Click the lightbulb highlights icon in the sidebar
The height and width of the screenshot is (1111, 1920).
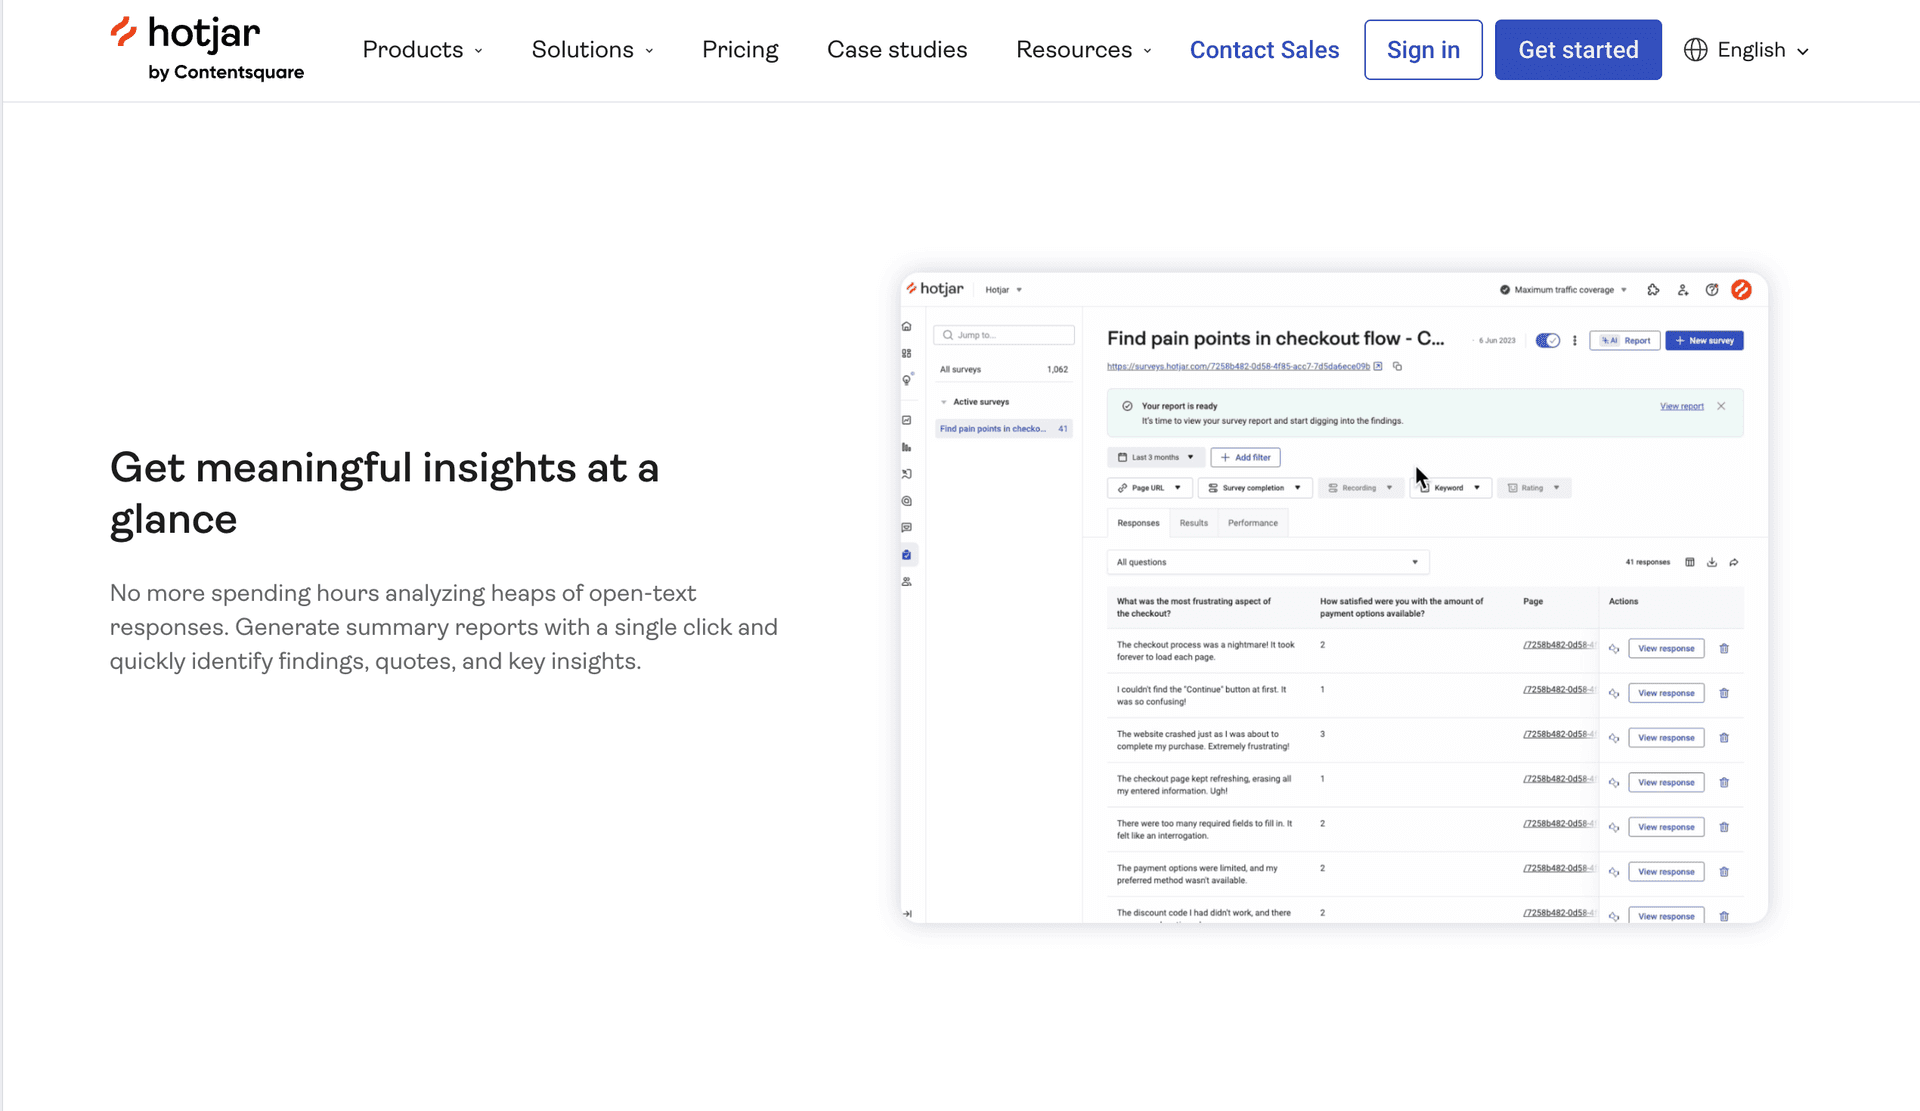tap(907, 380)
